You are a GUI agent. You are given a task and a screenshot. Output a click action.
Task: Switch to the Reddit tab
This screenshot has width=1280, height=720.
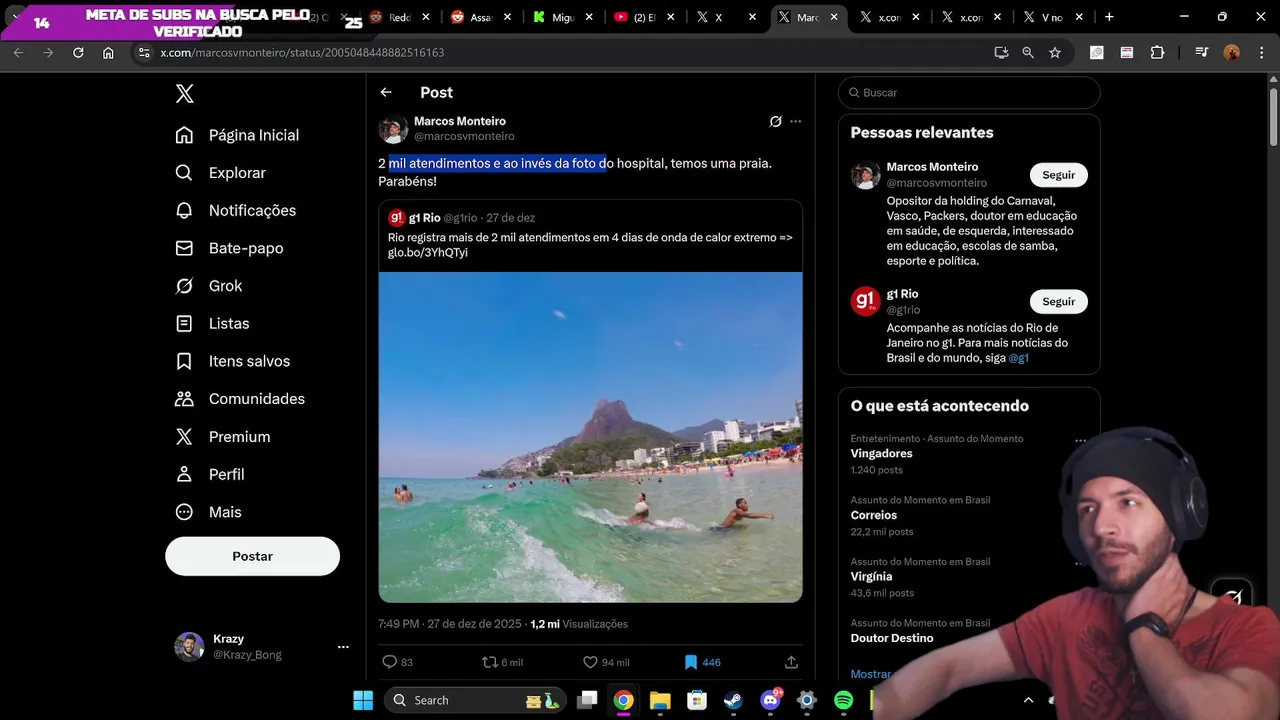click(x=400, y=17)
